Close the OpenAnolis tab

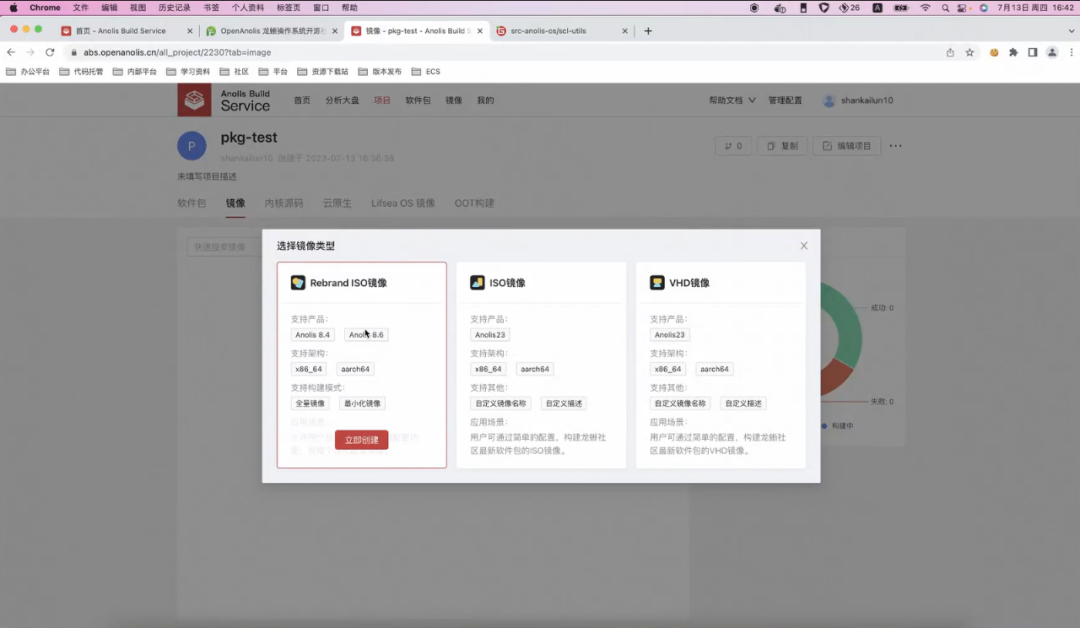pyautogui.click(x=335, y=31)
